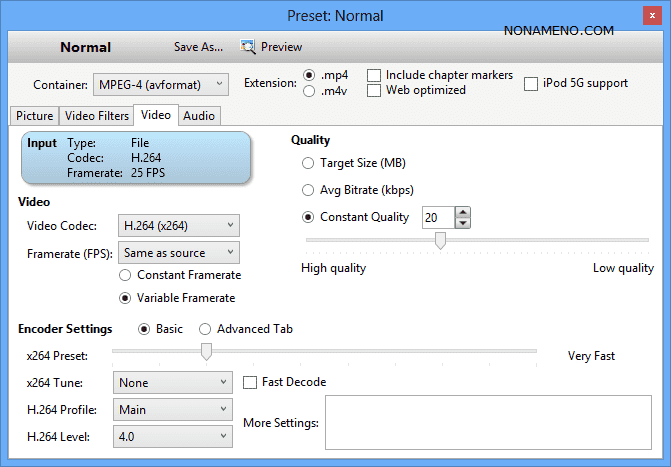Select the .m4v extension radio button

pos(309,91)
